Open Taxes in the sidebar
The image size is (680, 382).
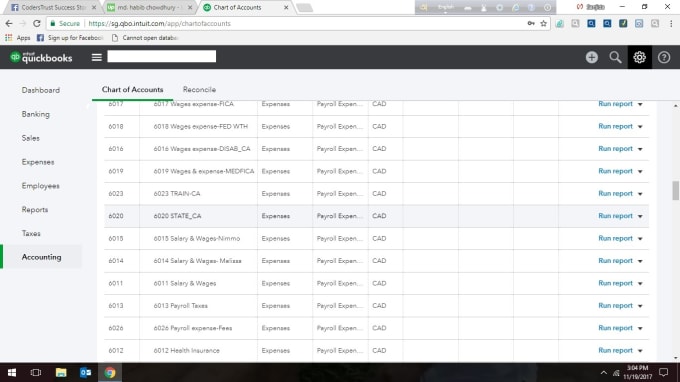coord(31,233)
